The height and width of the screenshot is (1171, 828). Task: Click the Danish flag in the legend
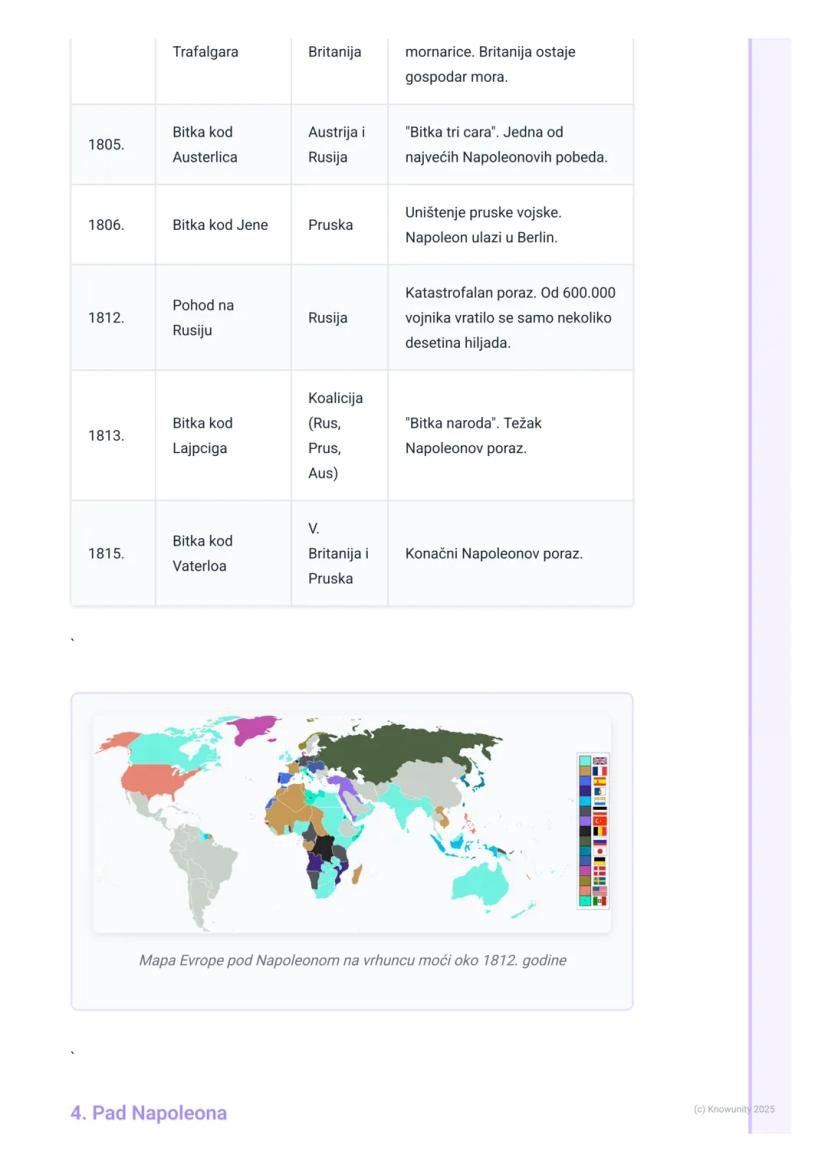[600, 871]
